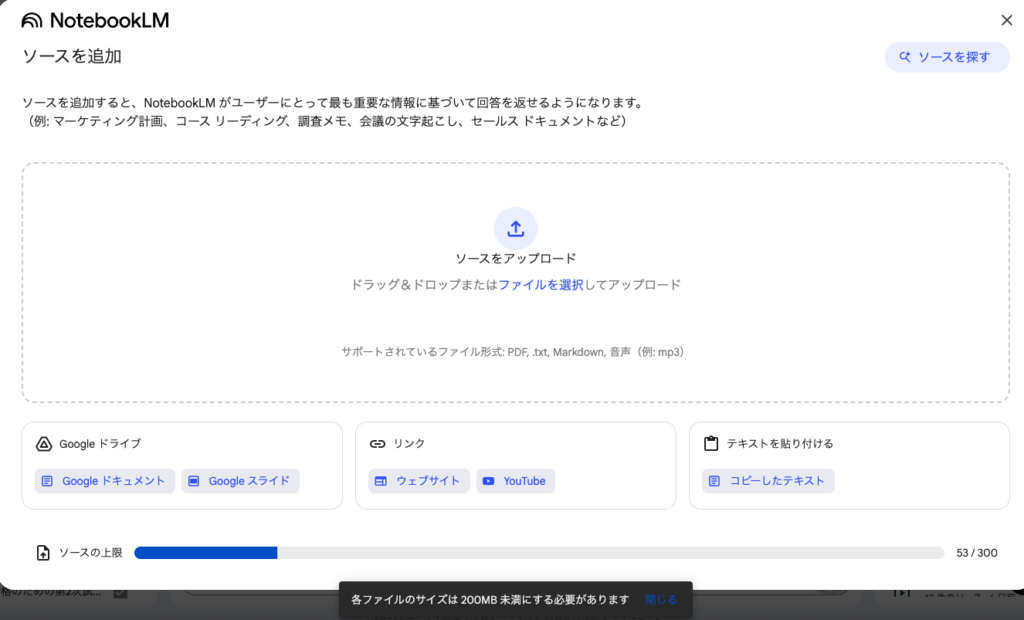
Task: Click the 200MB file size message
Action: click(490, 600)
